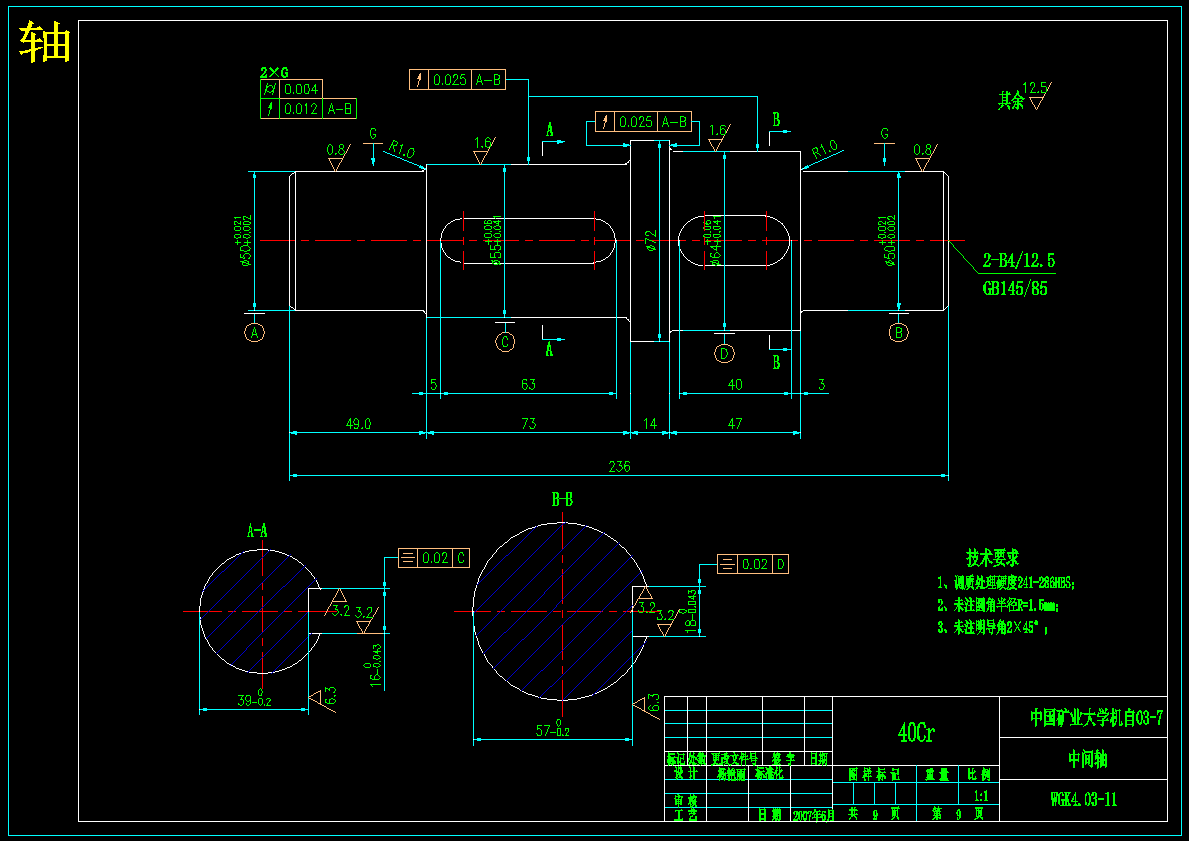1189x841 pixels.
Task: Select the '2×G' annotation label
Action: click(274, 73)
